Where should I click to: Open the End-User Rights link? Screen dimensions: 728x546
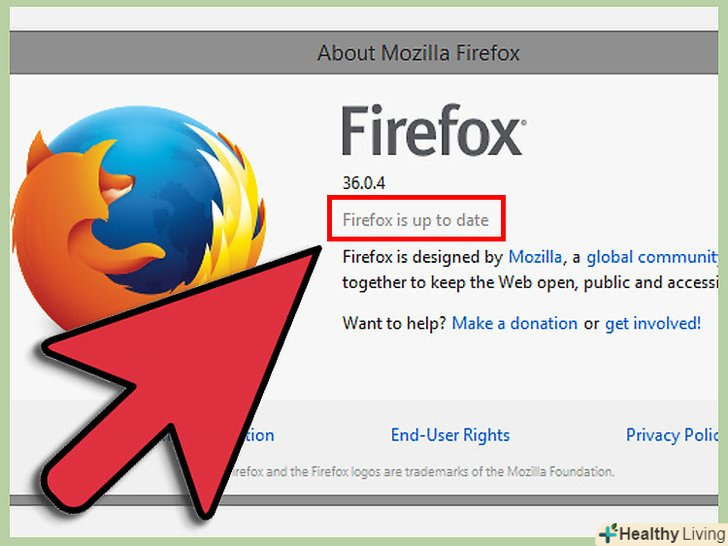450,435
